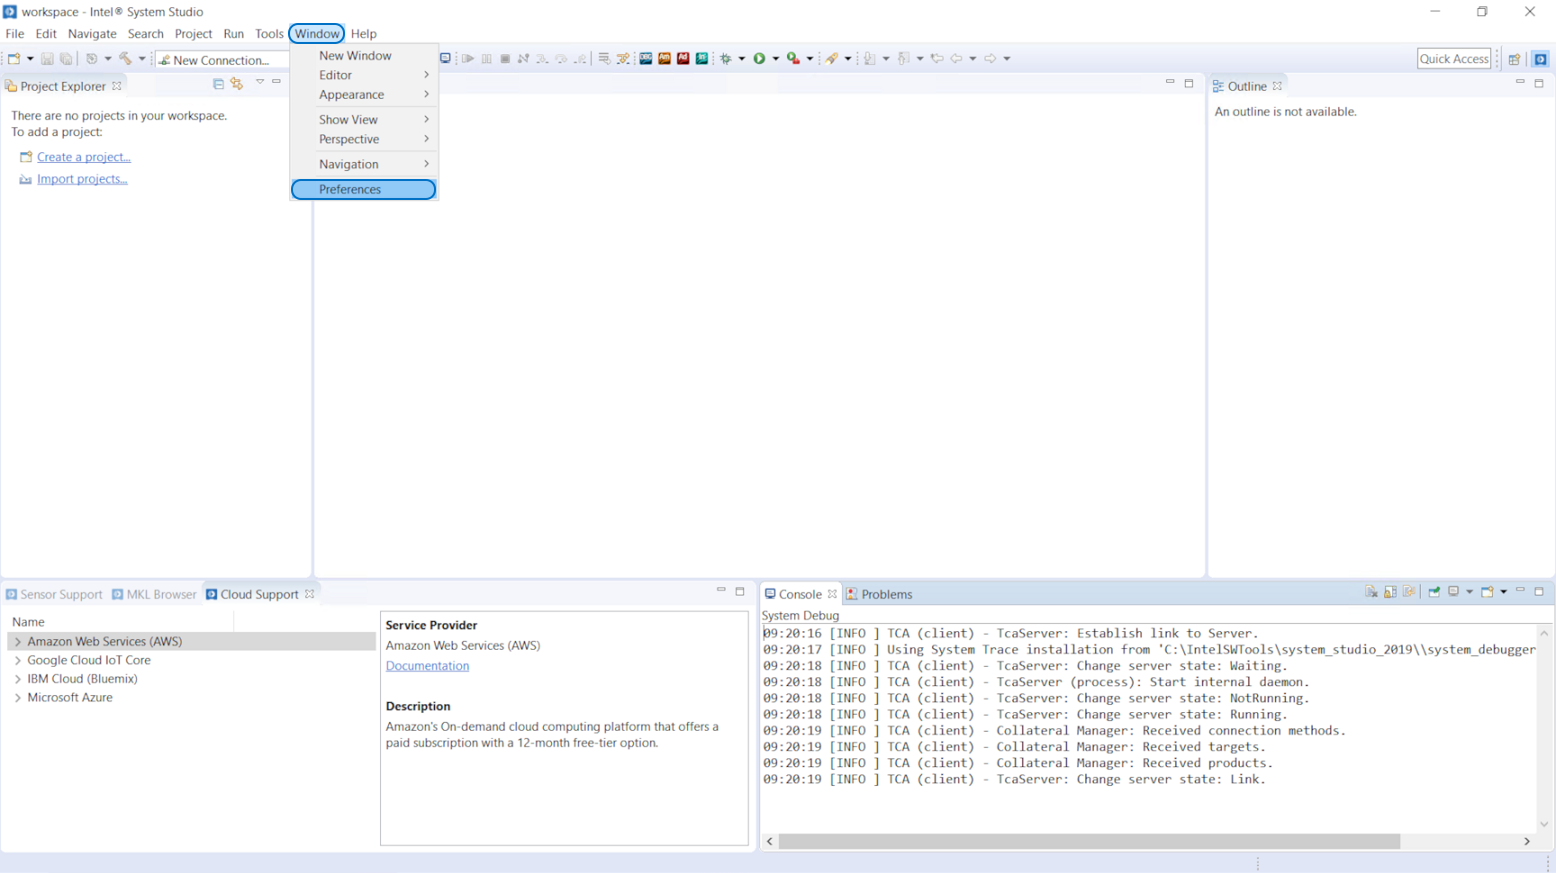Open the Run configurations dropdown arrow
The height and width of the screenshot is (873, 1556).
tap(775, 59)
